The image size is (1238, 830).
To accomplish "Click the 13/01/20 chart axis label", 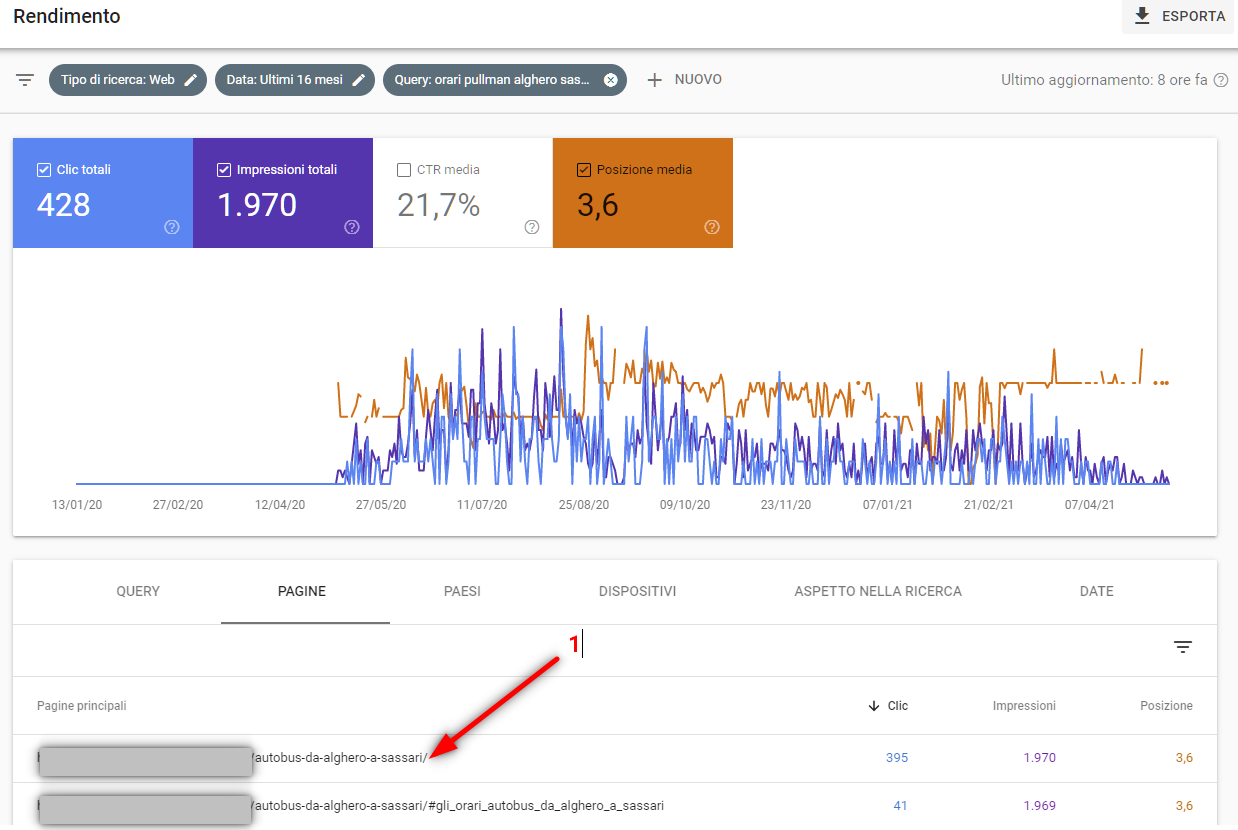I will pos(77,505).
